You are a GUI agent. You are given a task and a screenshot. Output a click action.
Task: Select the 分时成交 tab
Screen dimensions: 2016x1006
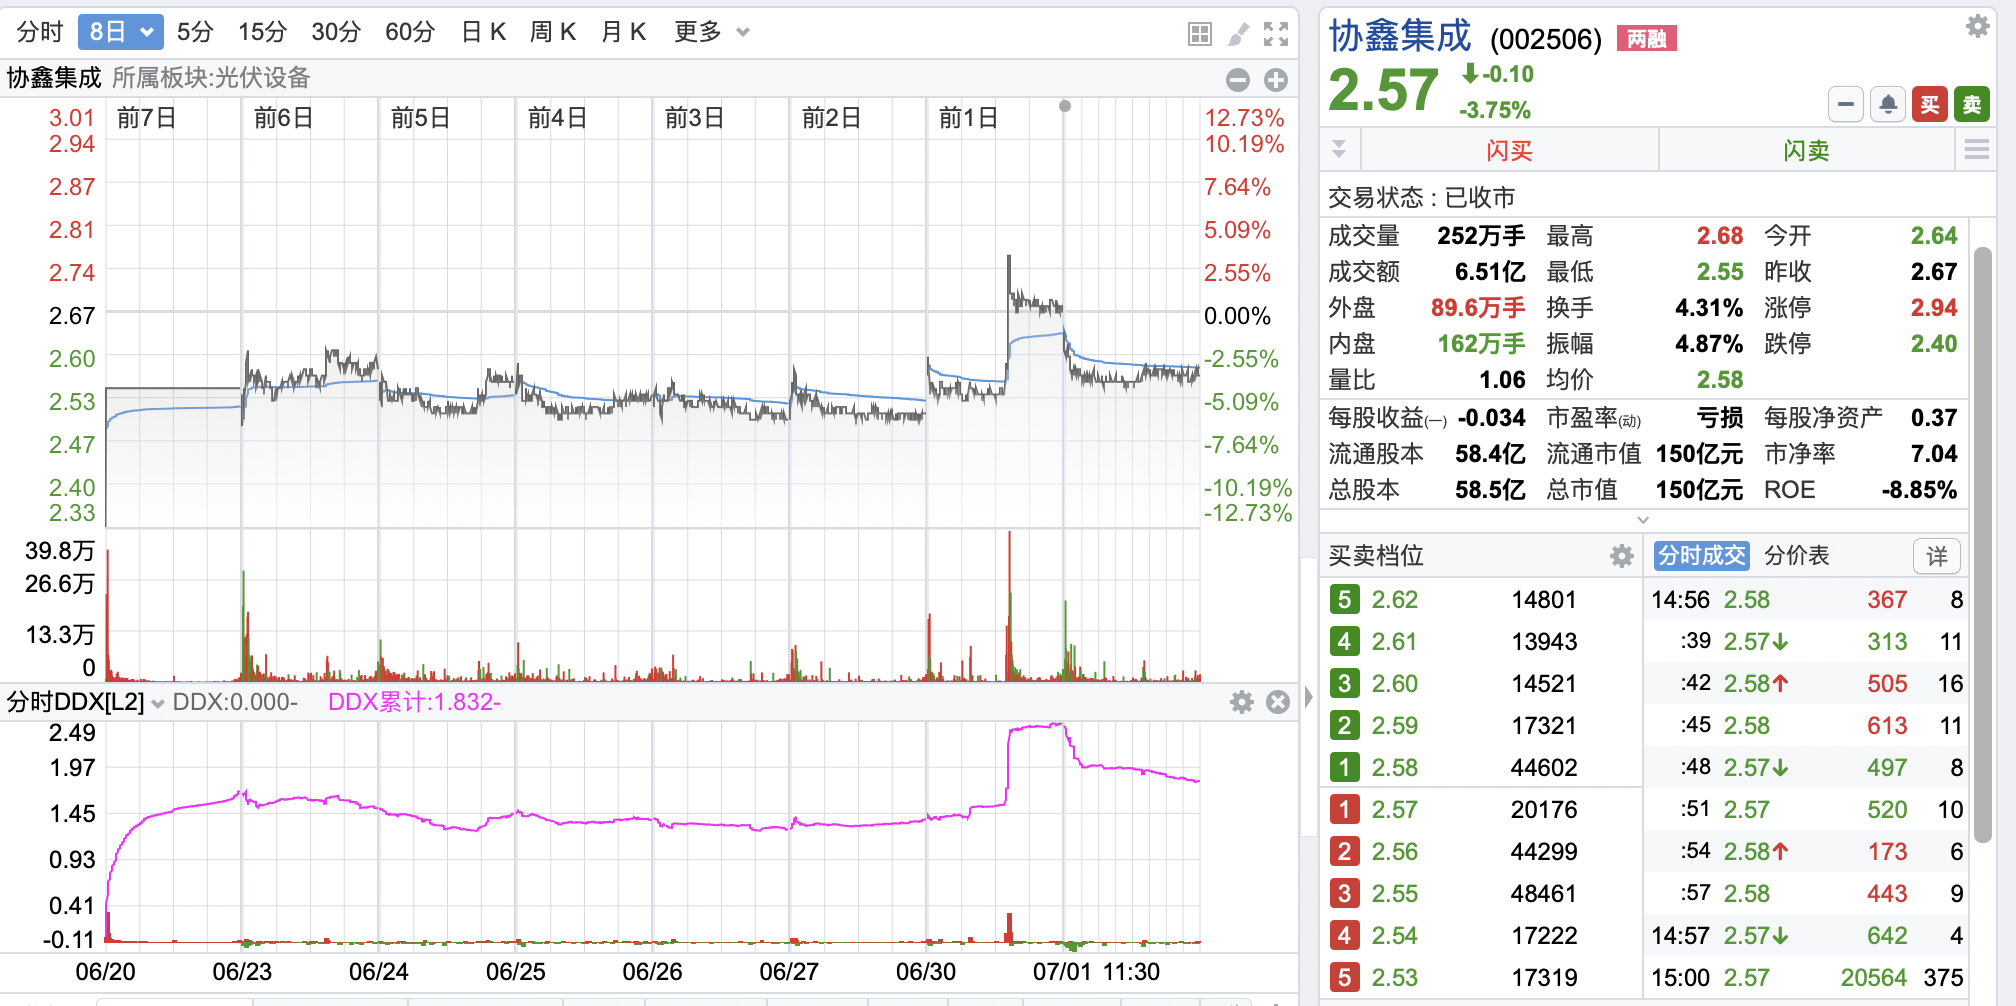tap(1701, 556)
